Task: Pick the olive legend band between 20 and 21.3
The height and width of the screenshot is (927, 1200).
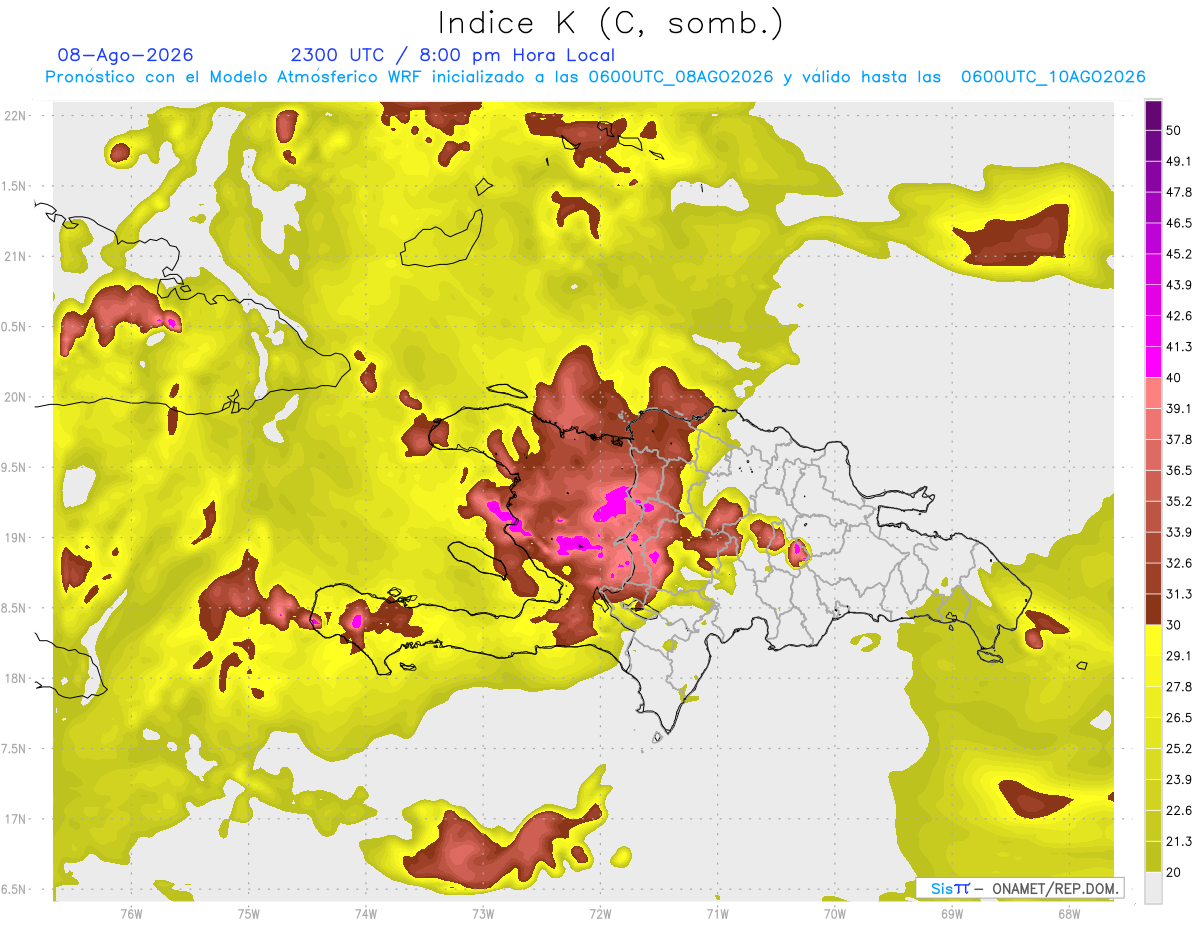Action: [1153, 856]
